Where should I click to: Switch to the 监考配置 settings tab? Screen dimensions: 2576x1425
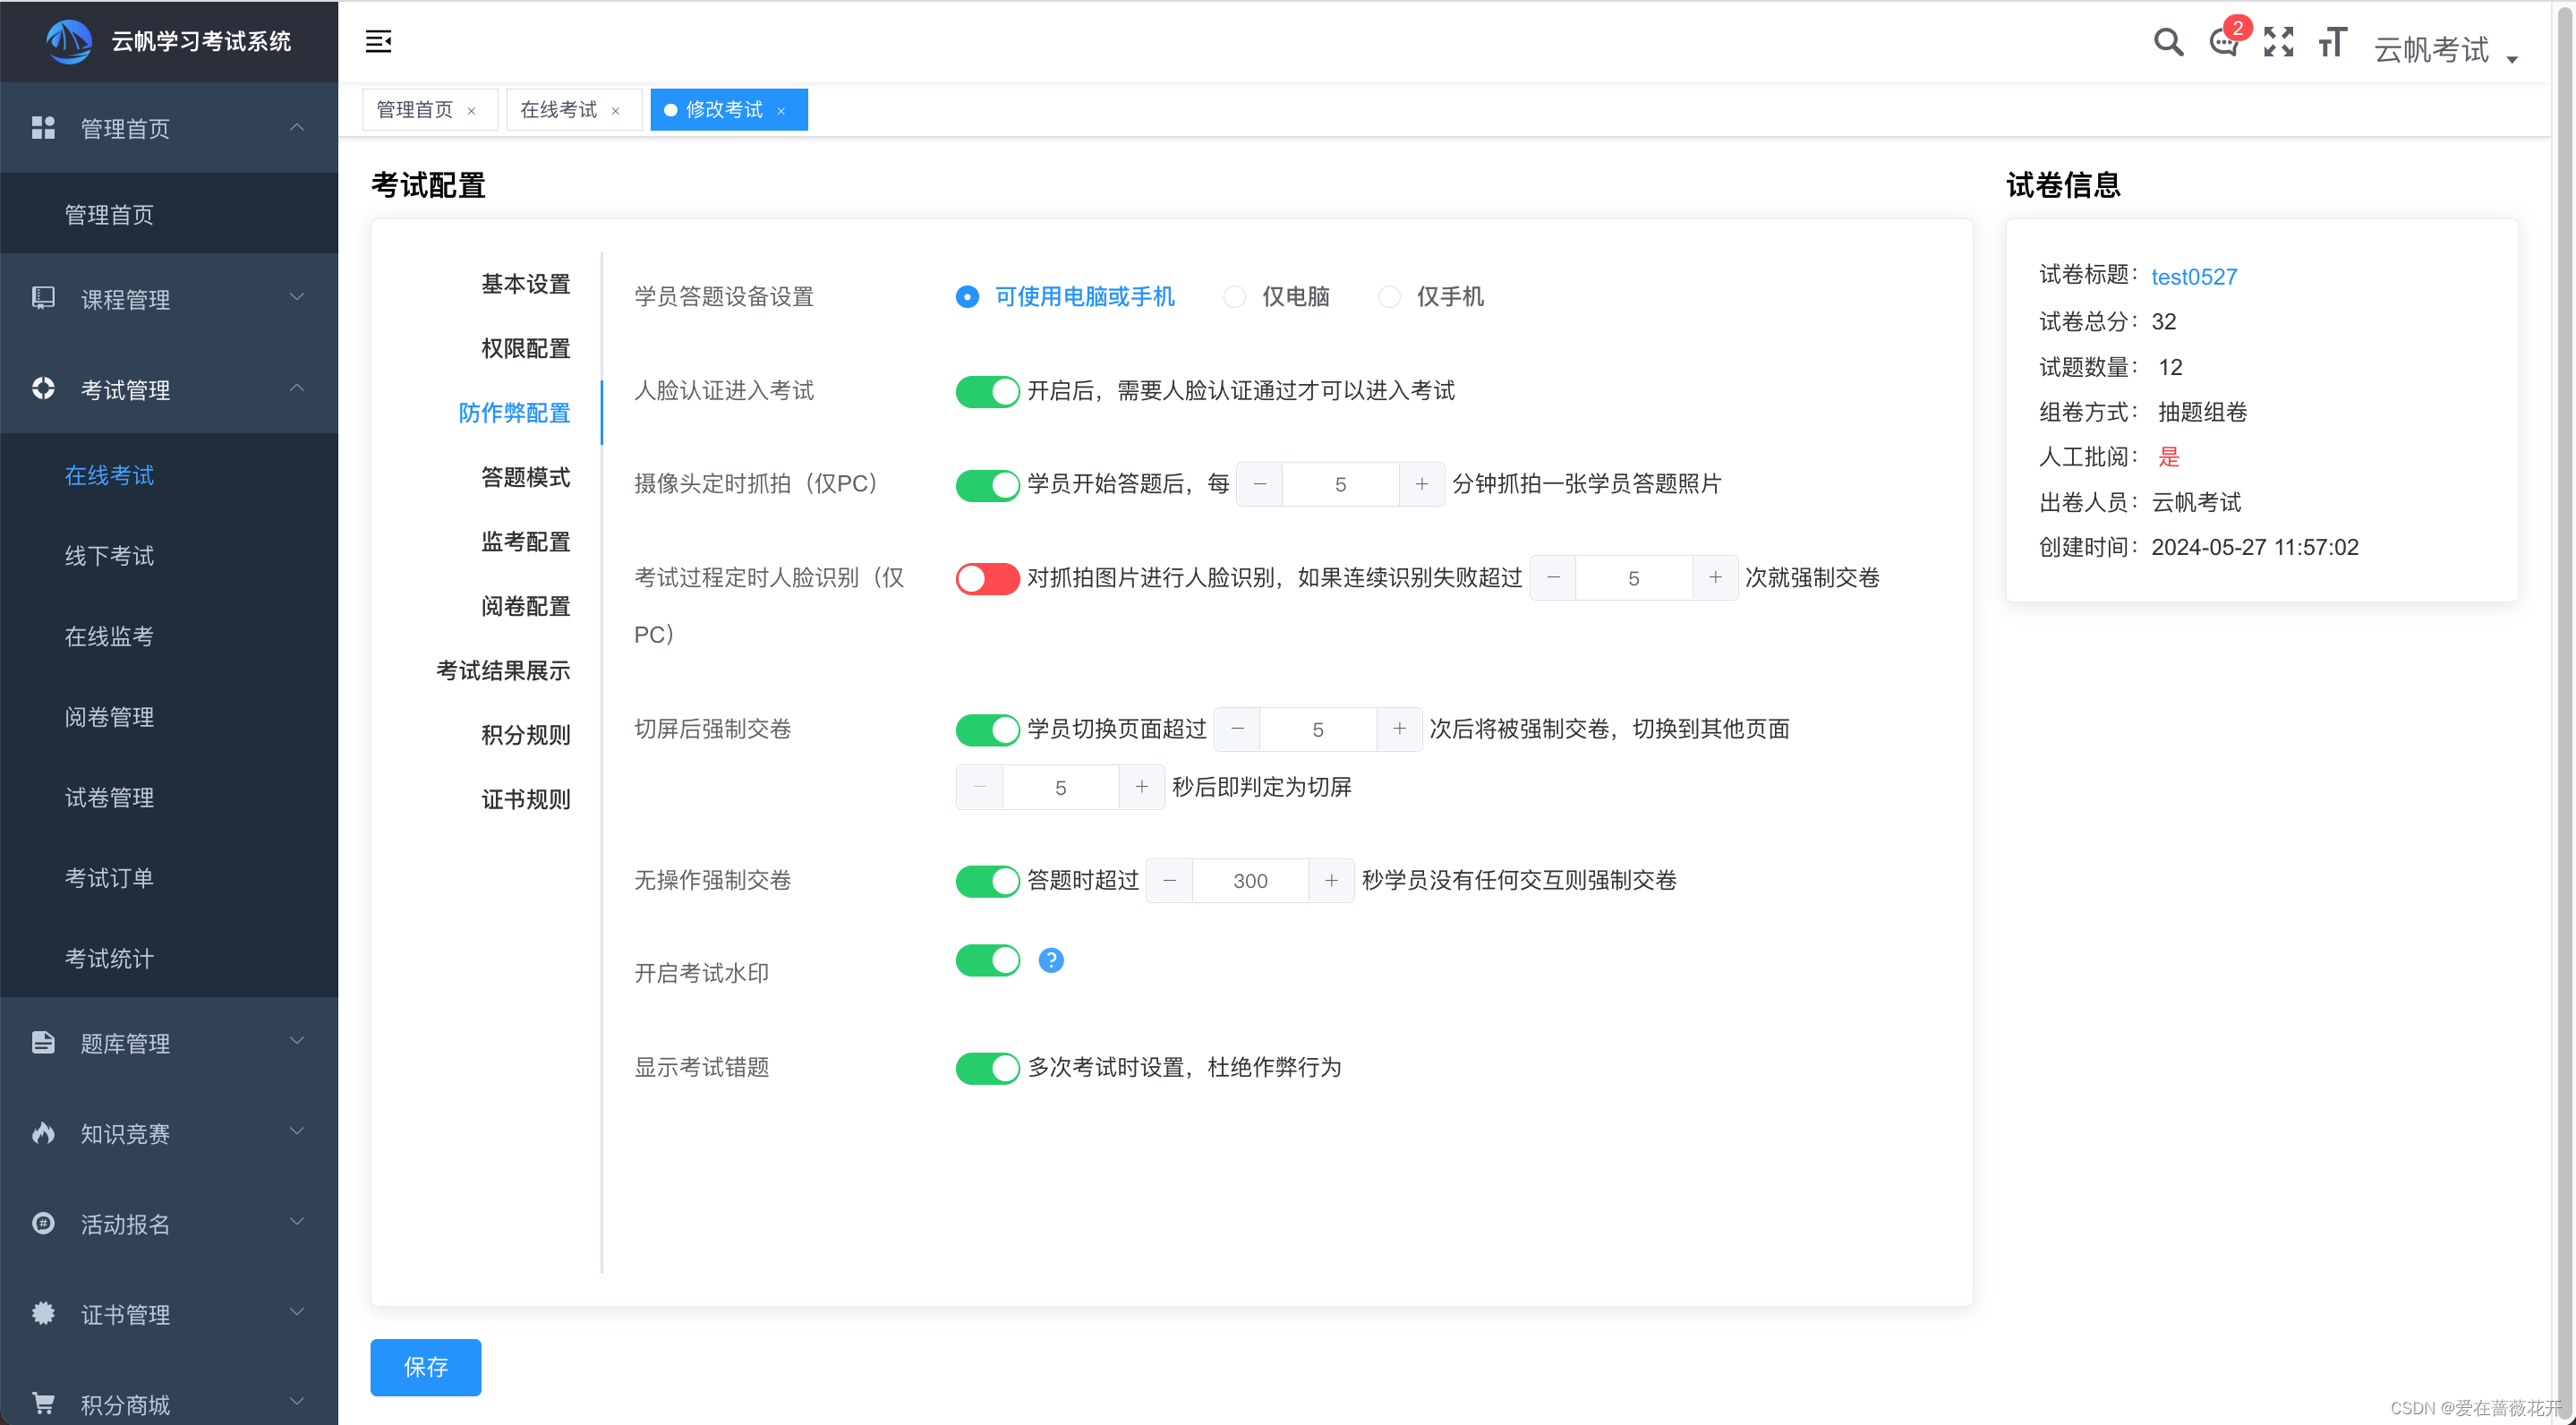point(525,541)
